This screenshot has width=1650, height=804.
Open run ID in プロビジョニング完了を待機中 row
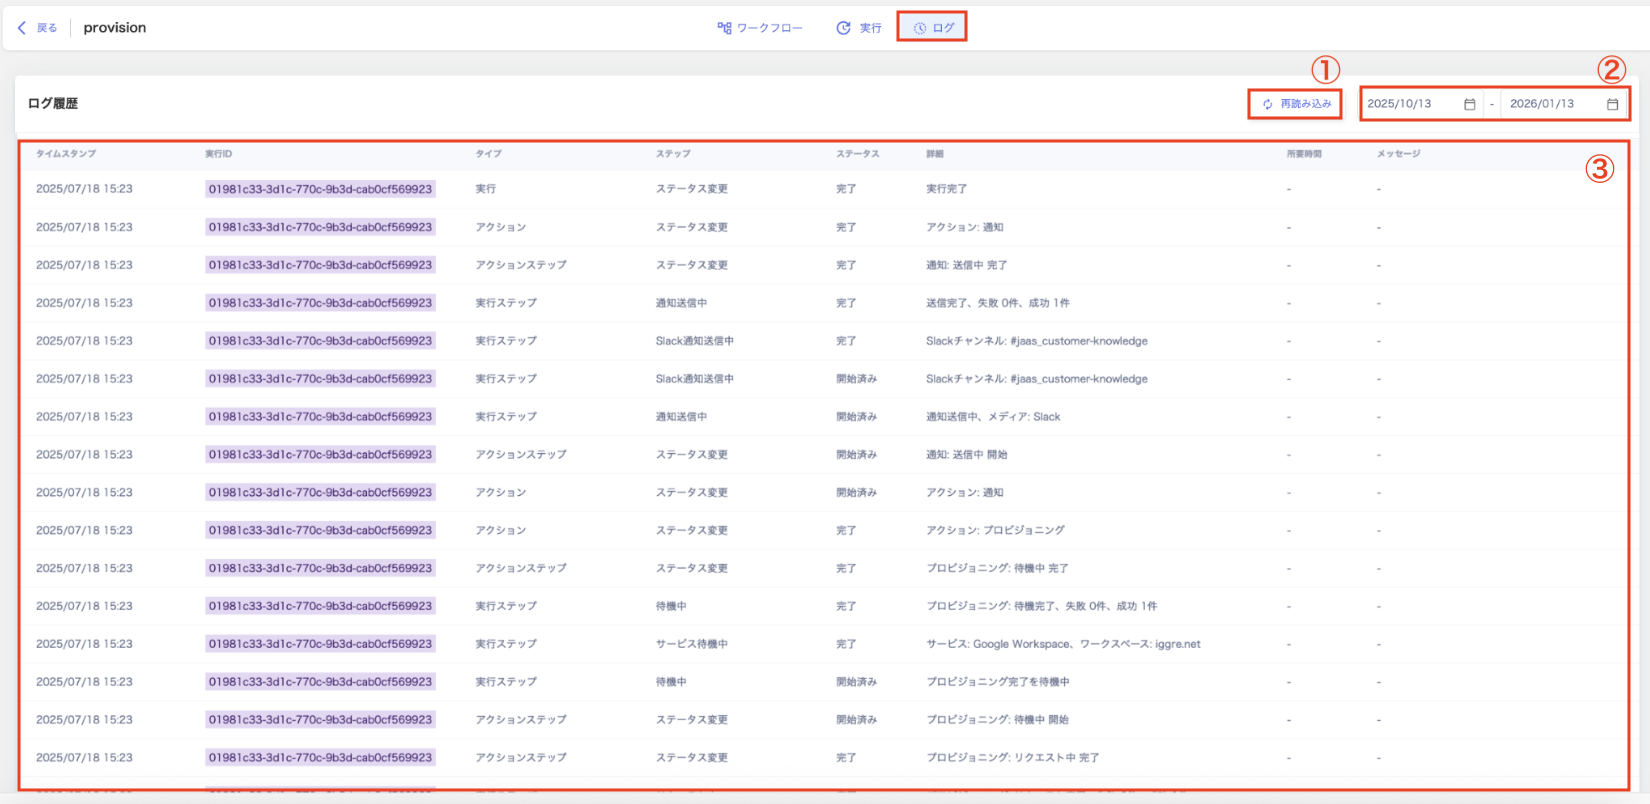click(320, 682)
